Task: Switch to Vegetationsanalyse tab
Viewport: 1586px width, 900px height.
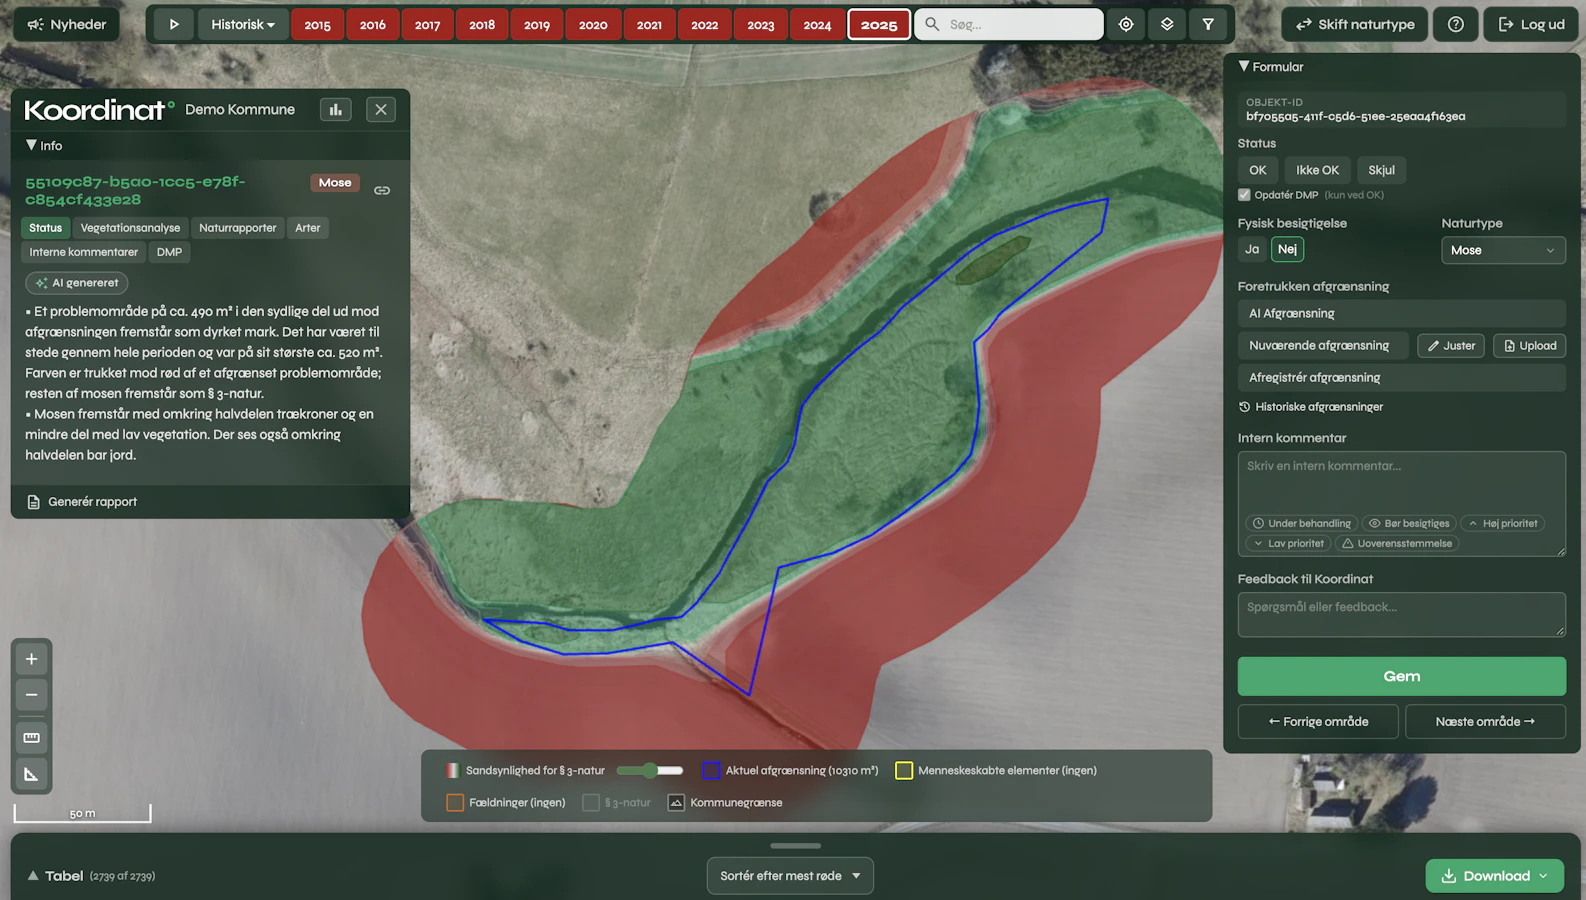Action: (131, 228)
